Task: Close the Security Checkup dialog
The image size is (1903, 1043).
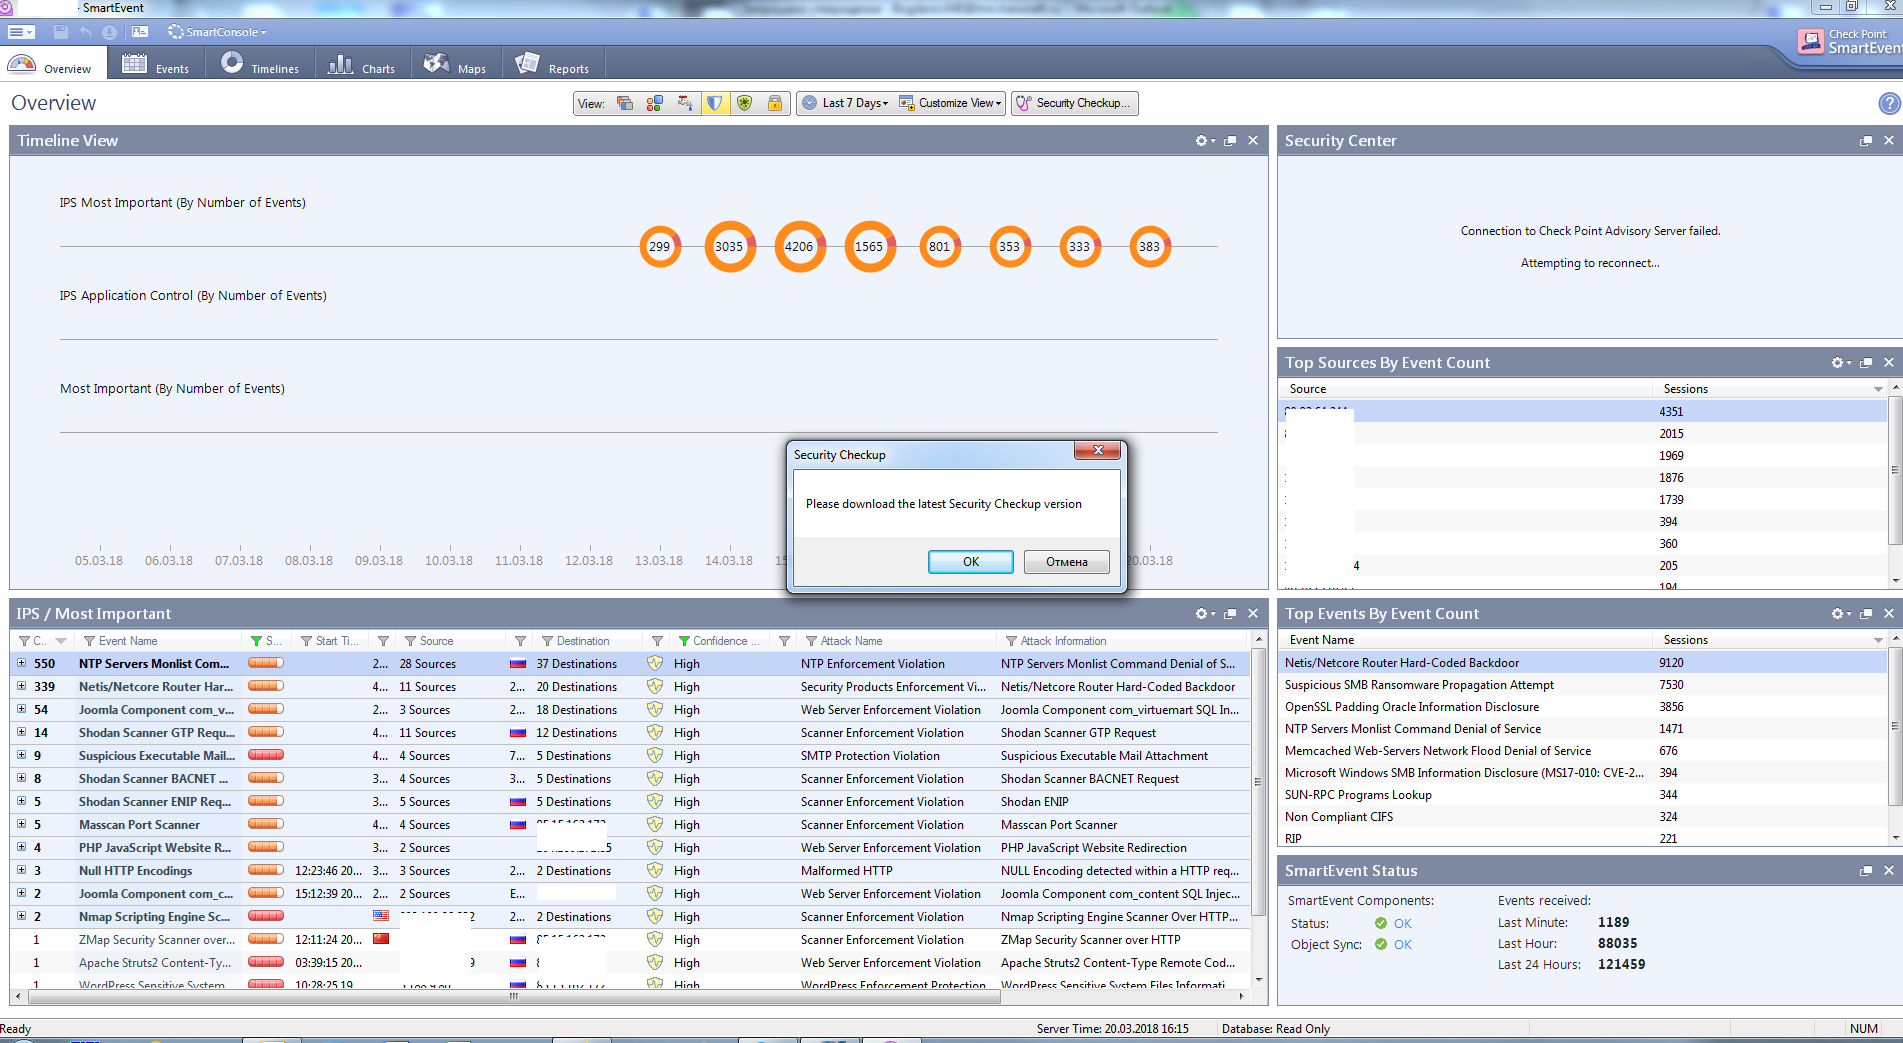Action: coord(1097,450)
